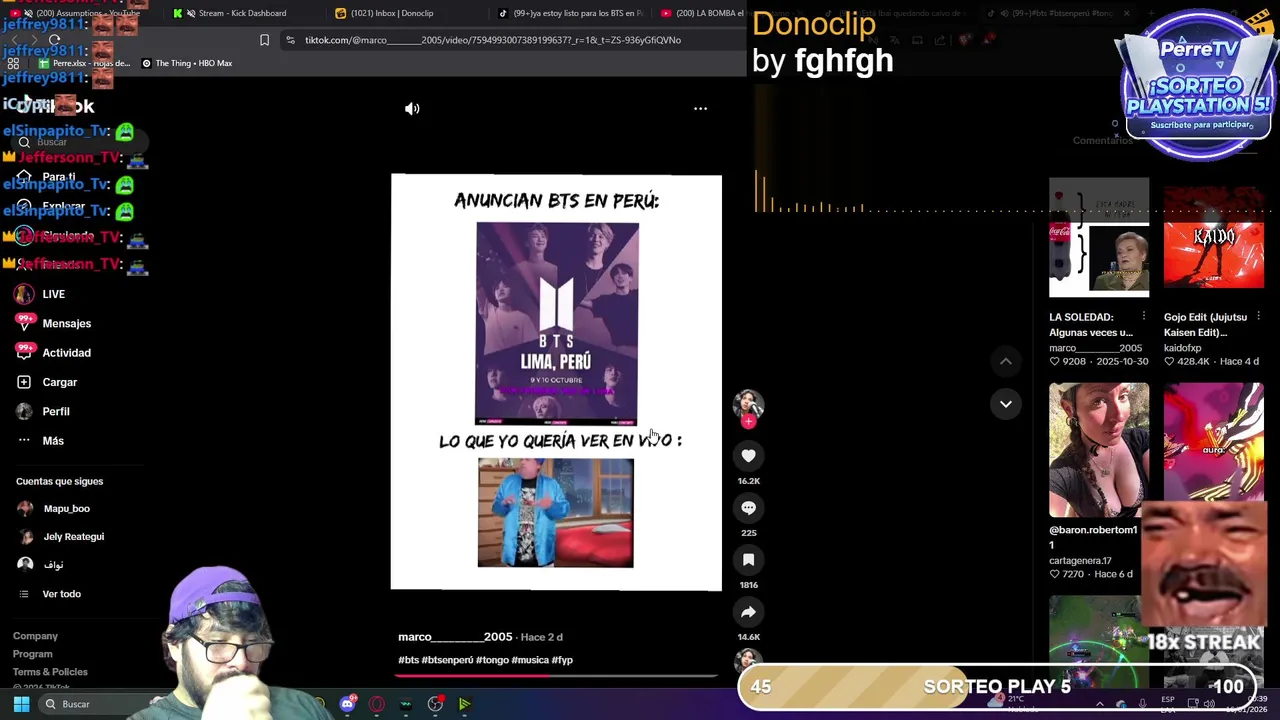Click the #fyp hashtag

pyautogui.click(x=562, y=660)
